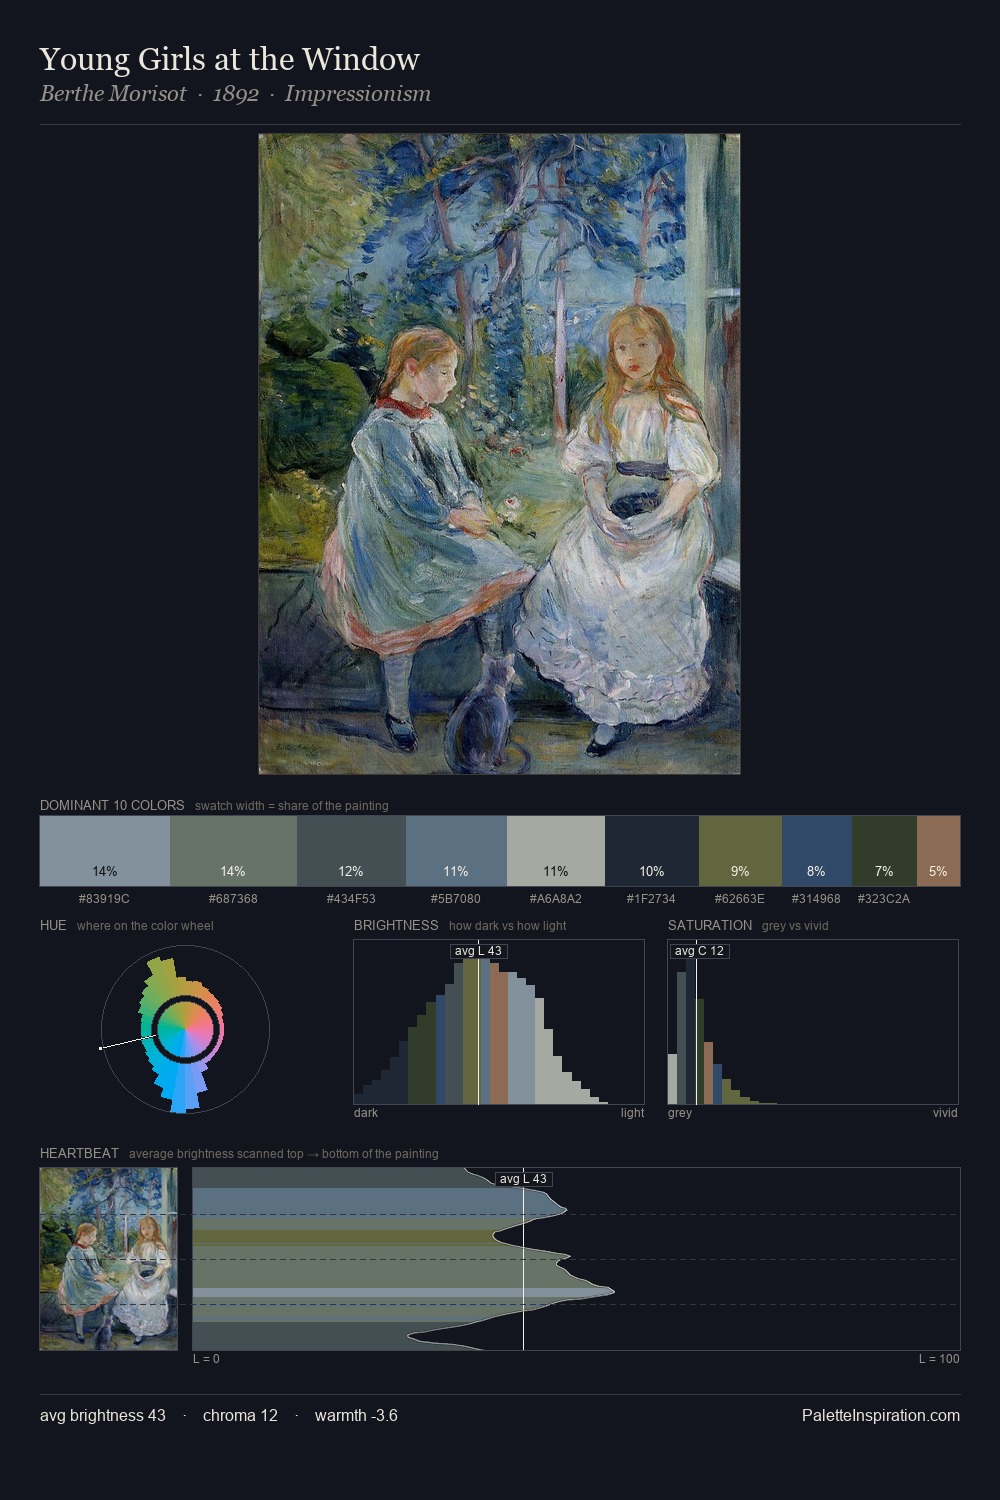This screenshot has width=1000, height=1500.
Task: Choose the #1F2734 near-black swatch
Action: 652,851
